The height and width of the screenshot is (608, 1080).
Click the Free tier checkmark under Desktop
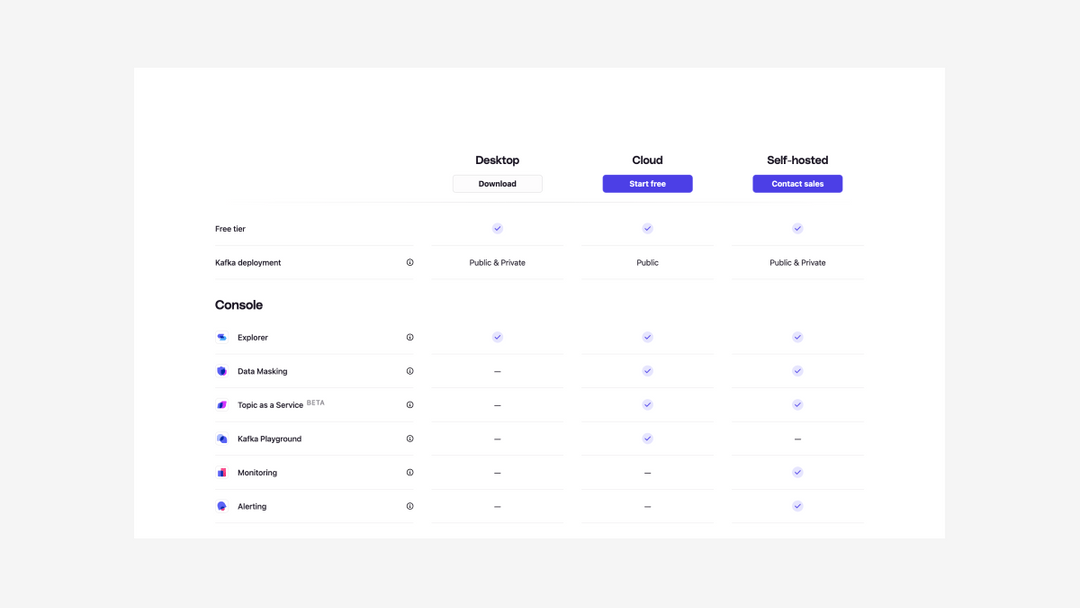(x=497, y=228)
